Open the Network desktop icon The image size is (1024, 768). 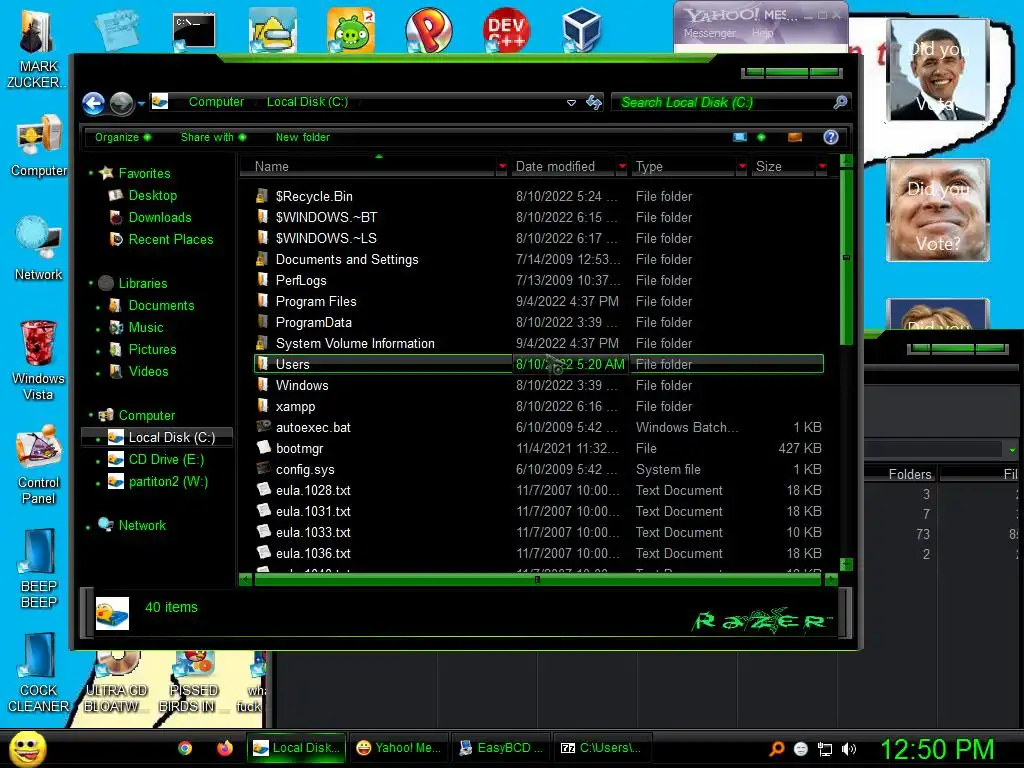38,248
